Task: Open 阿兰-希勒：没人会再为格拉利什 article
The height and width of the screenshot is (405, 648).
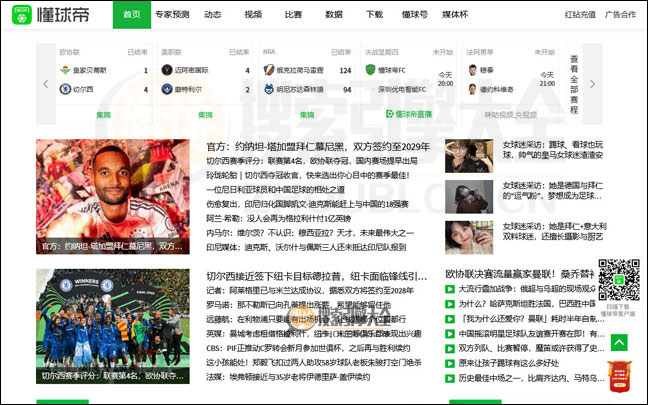Action: [279, 219]
